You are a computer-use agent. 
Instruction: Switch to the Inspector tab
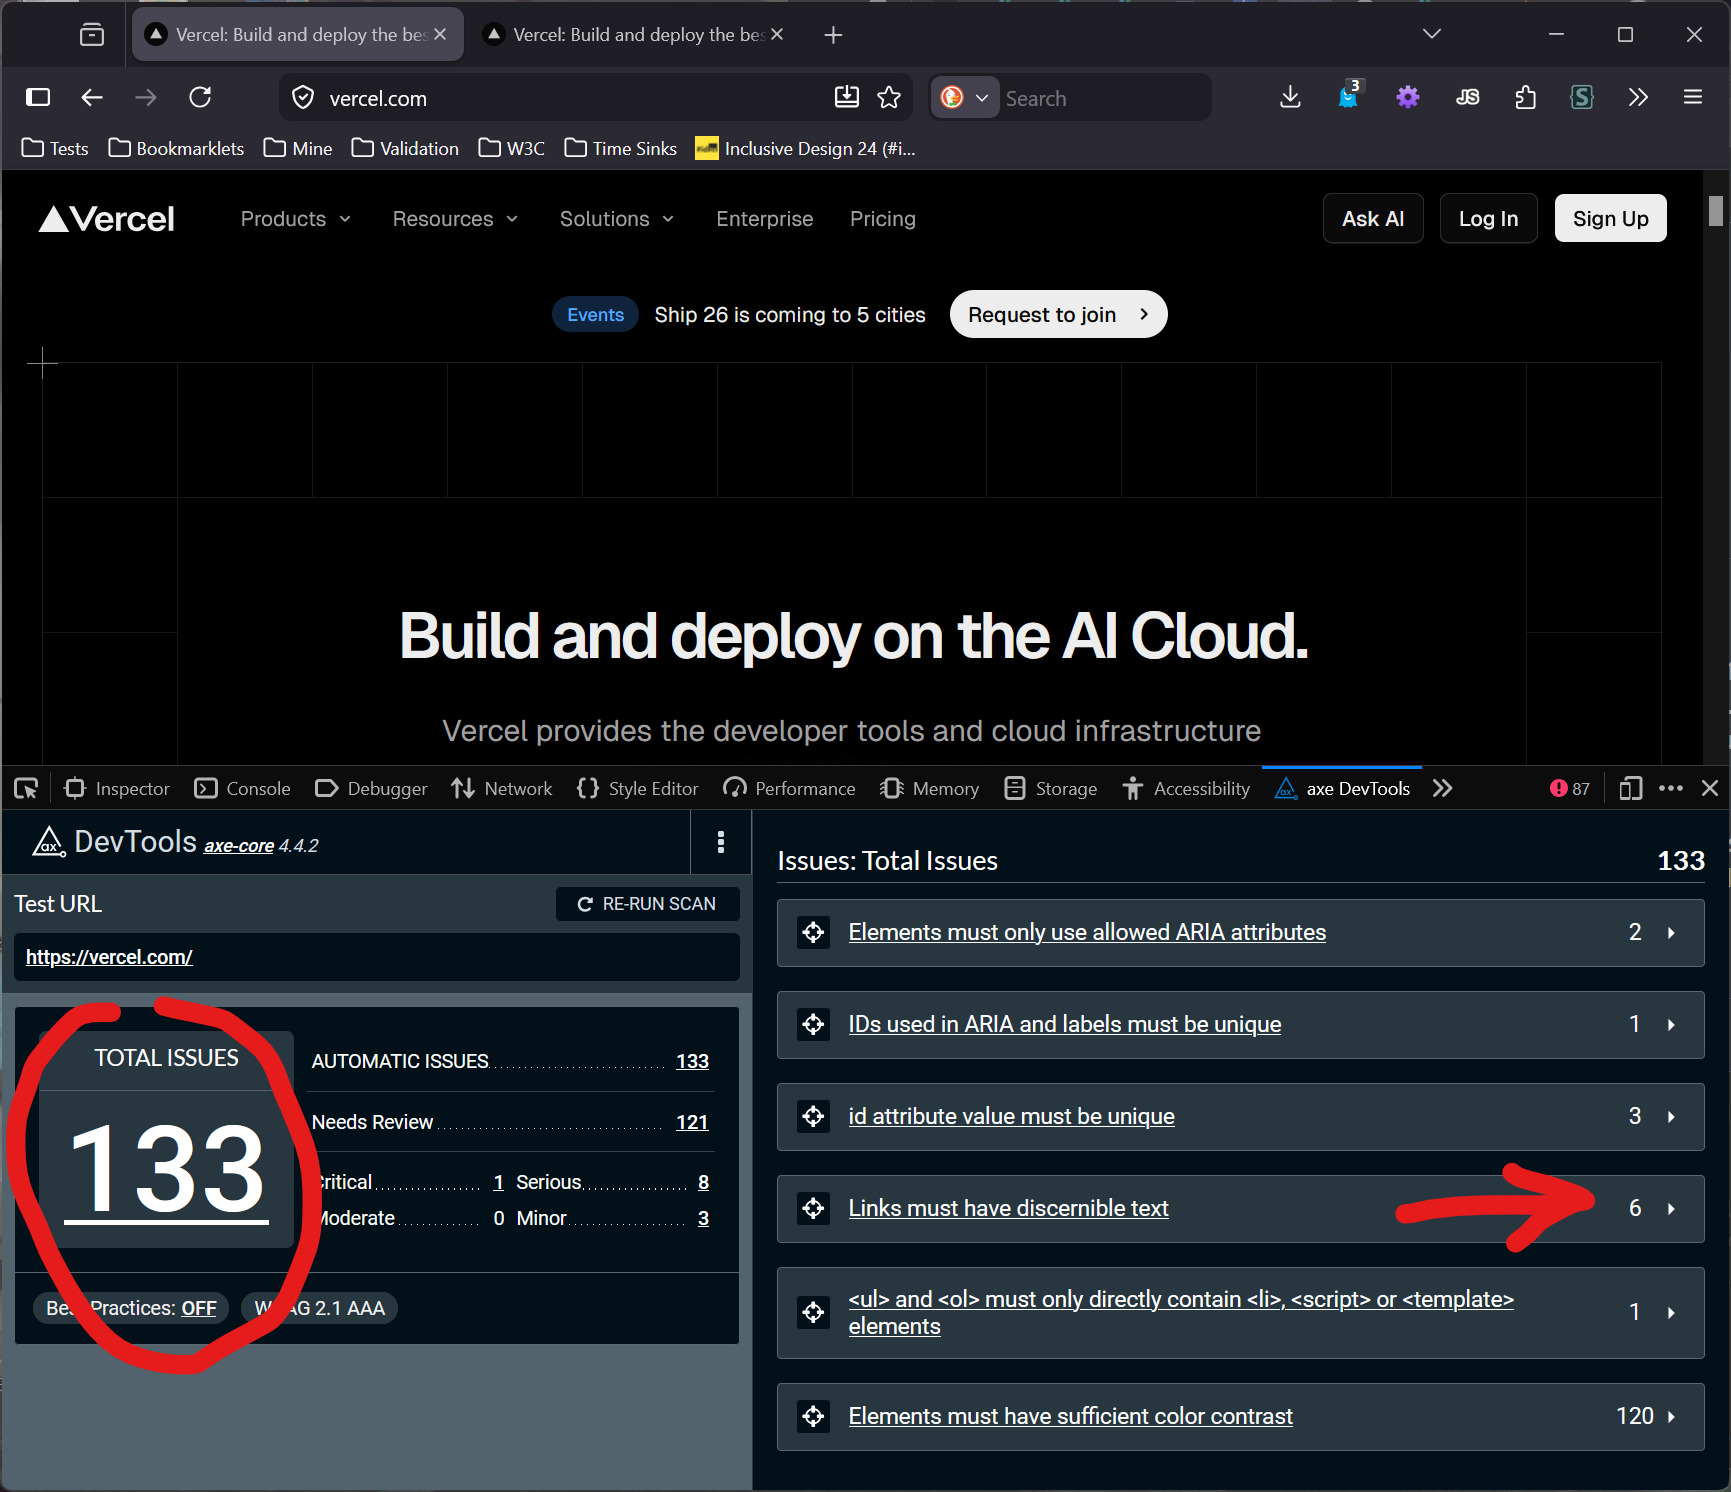click(x=117, y=789)
